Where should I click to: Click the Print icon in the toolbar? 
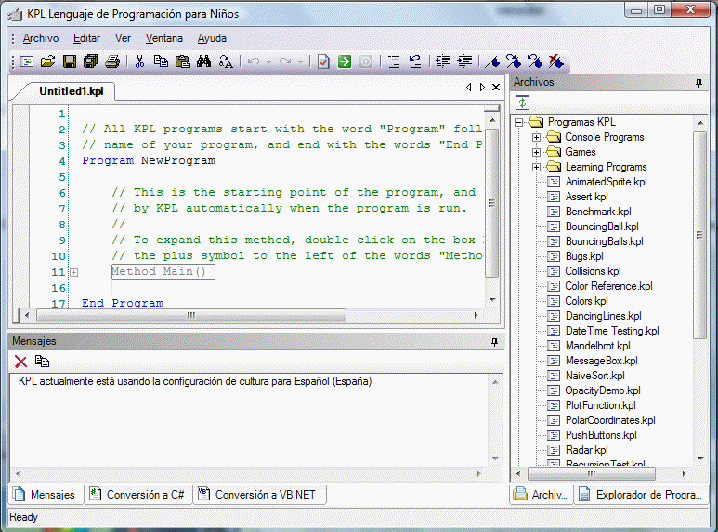pos(113,61)
